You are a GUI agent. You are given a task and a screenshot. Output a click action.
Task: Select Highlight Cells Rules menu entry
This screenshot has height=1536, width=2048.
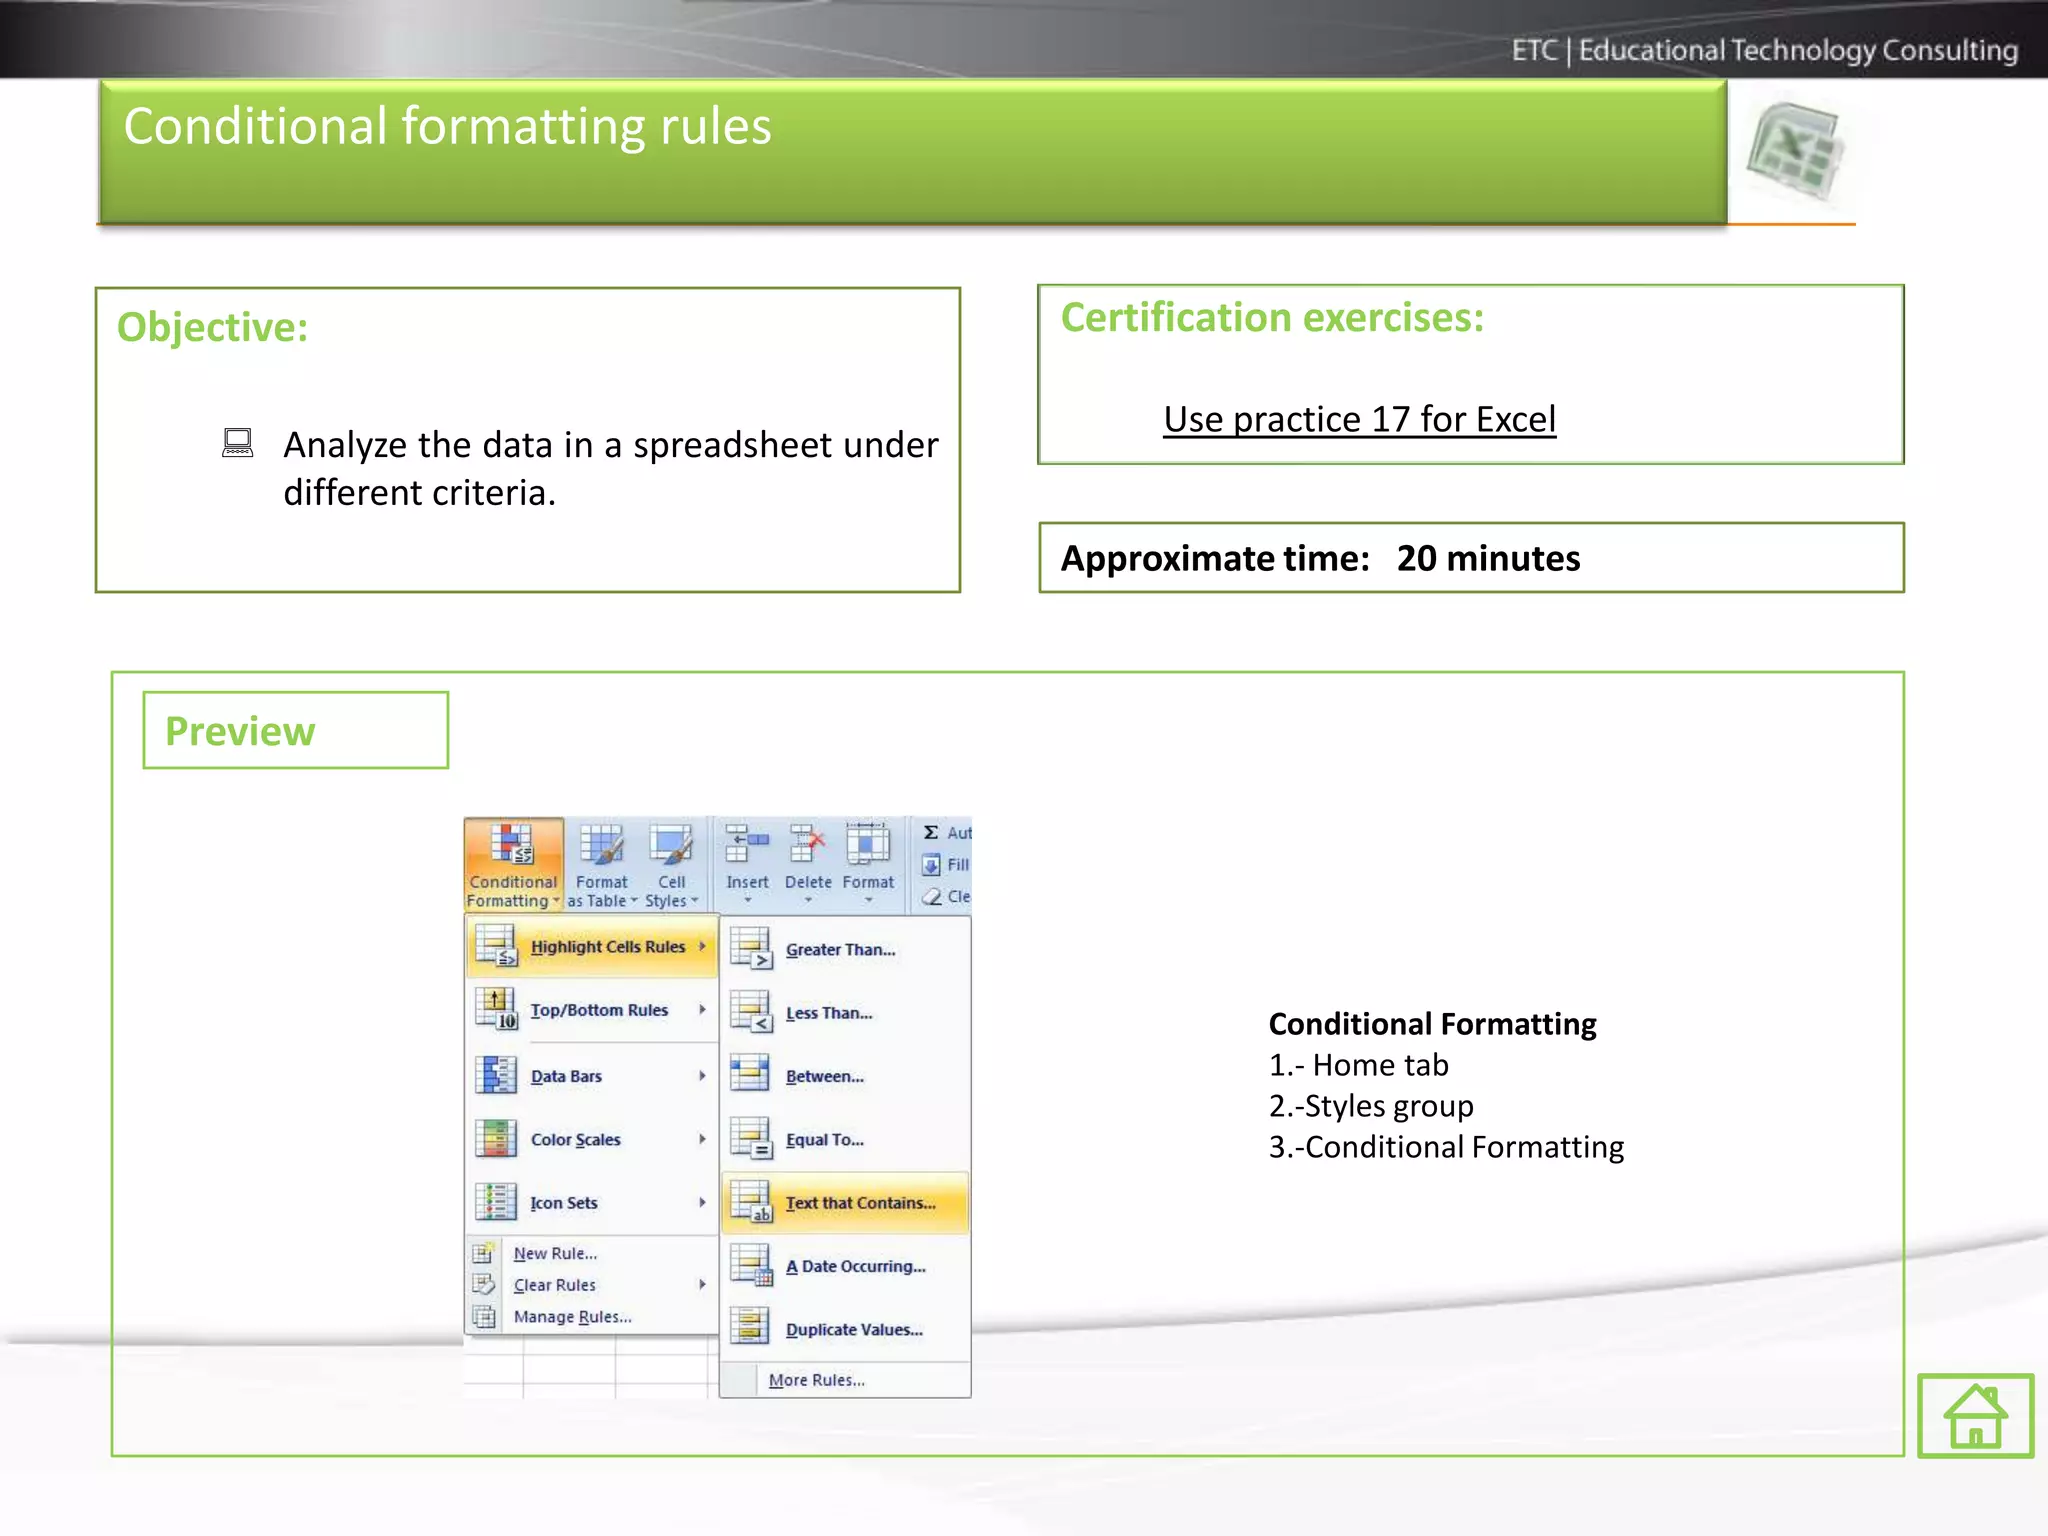592,946
